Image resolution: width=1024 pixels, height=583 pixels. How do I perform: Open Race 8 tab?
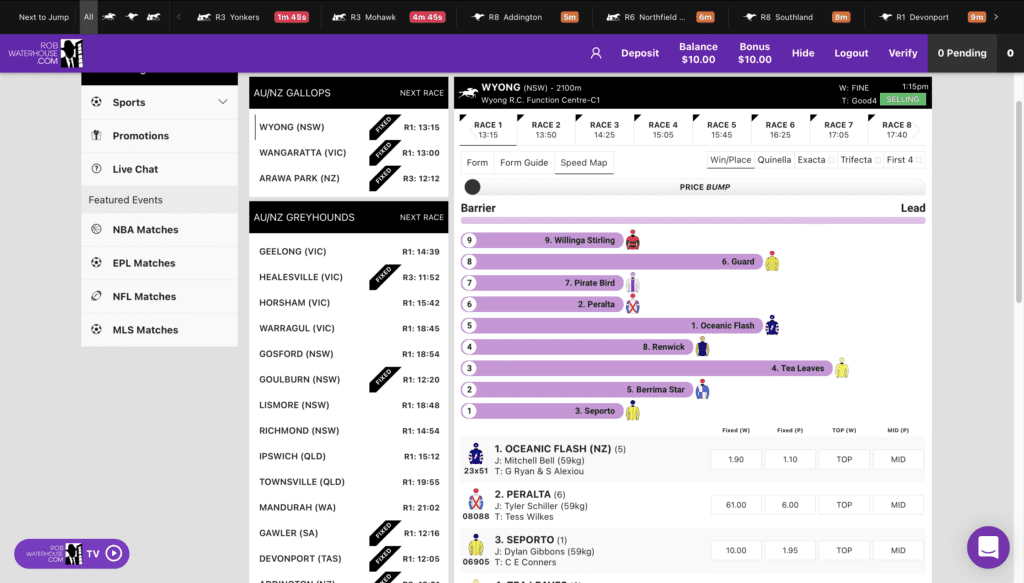pyautogui.click(x=897, y=129)
